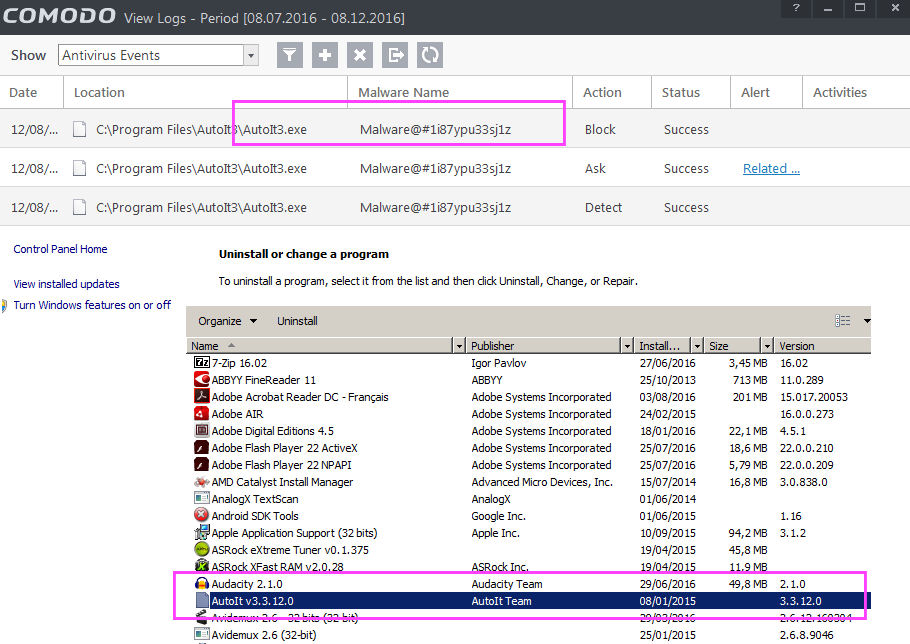Image resolution: width=910 pixels, height=644 pixels.
Task: Click the Adobe AIR program icon
Action: point(201,414)
